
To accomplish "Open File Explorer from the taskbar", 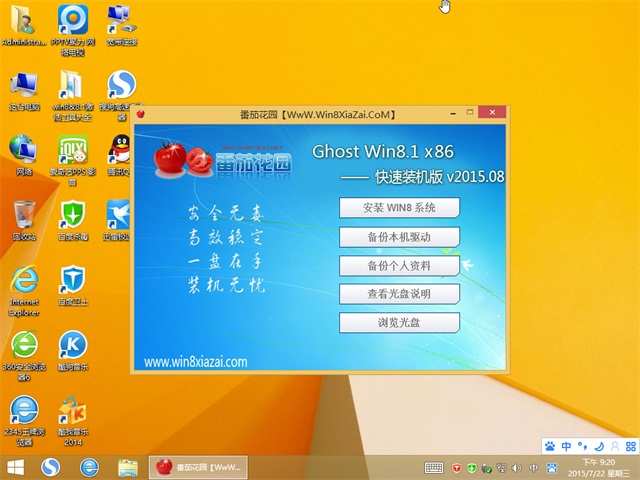I will point(127,467).
